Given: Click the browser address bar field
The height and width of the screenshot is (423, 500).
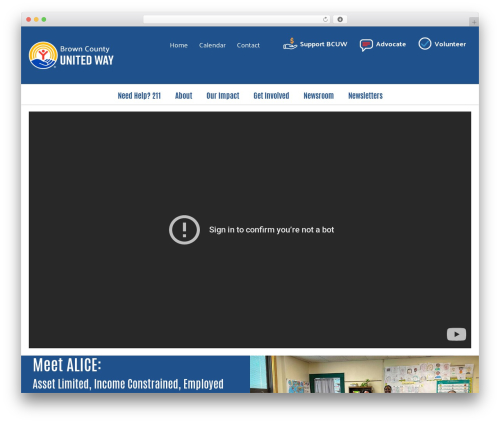Looking at the screenshot, I should tap(237, 19).
